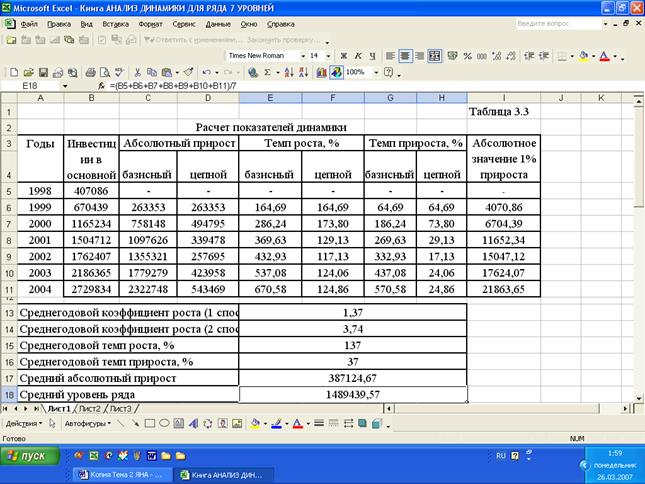Insert WordArt from the drawing toolbar
Image resolution: width=645 pixels, height=484 pixels.
[193, 424]
